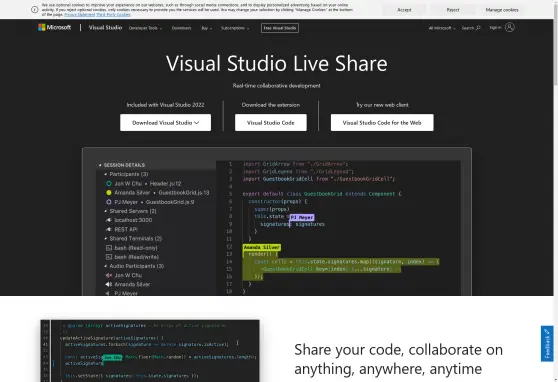Click the Microsoft logo
The width and height of the screenshot is (558, 382).
point(54,27)
